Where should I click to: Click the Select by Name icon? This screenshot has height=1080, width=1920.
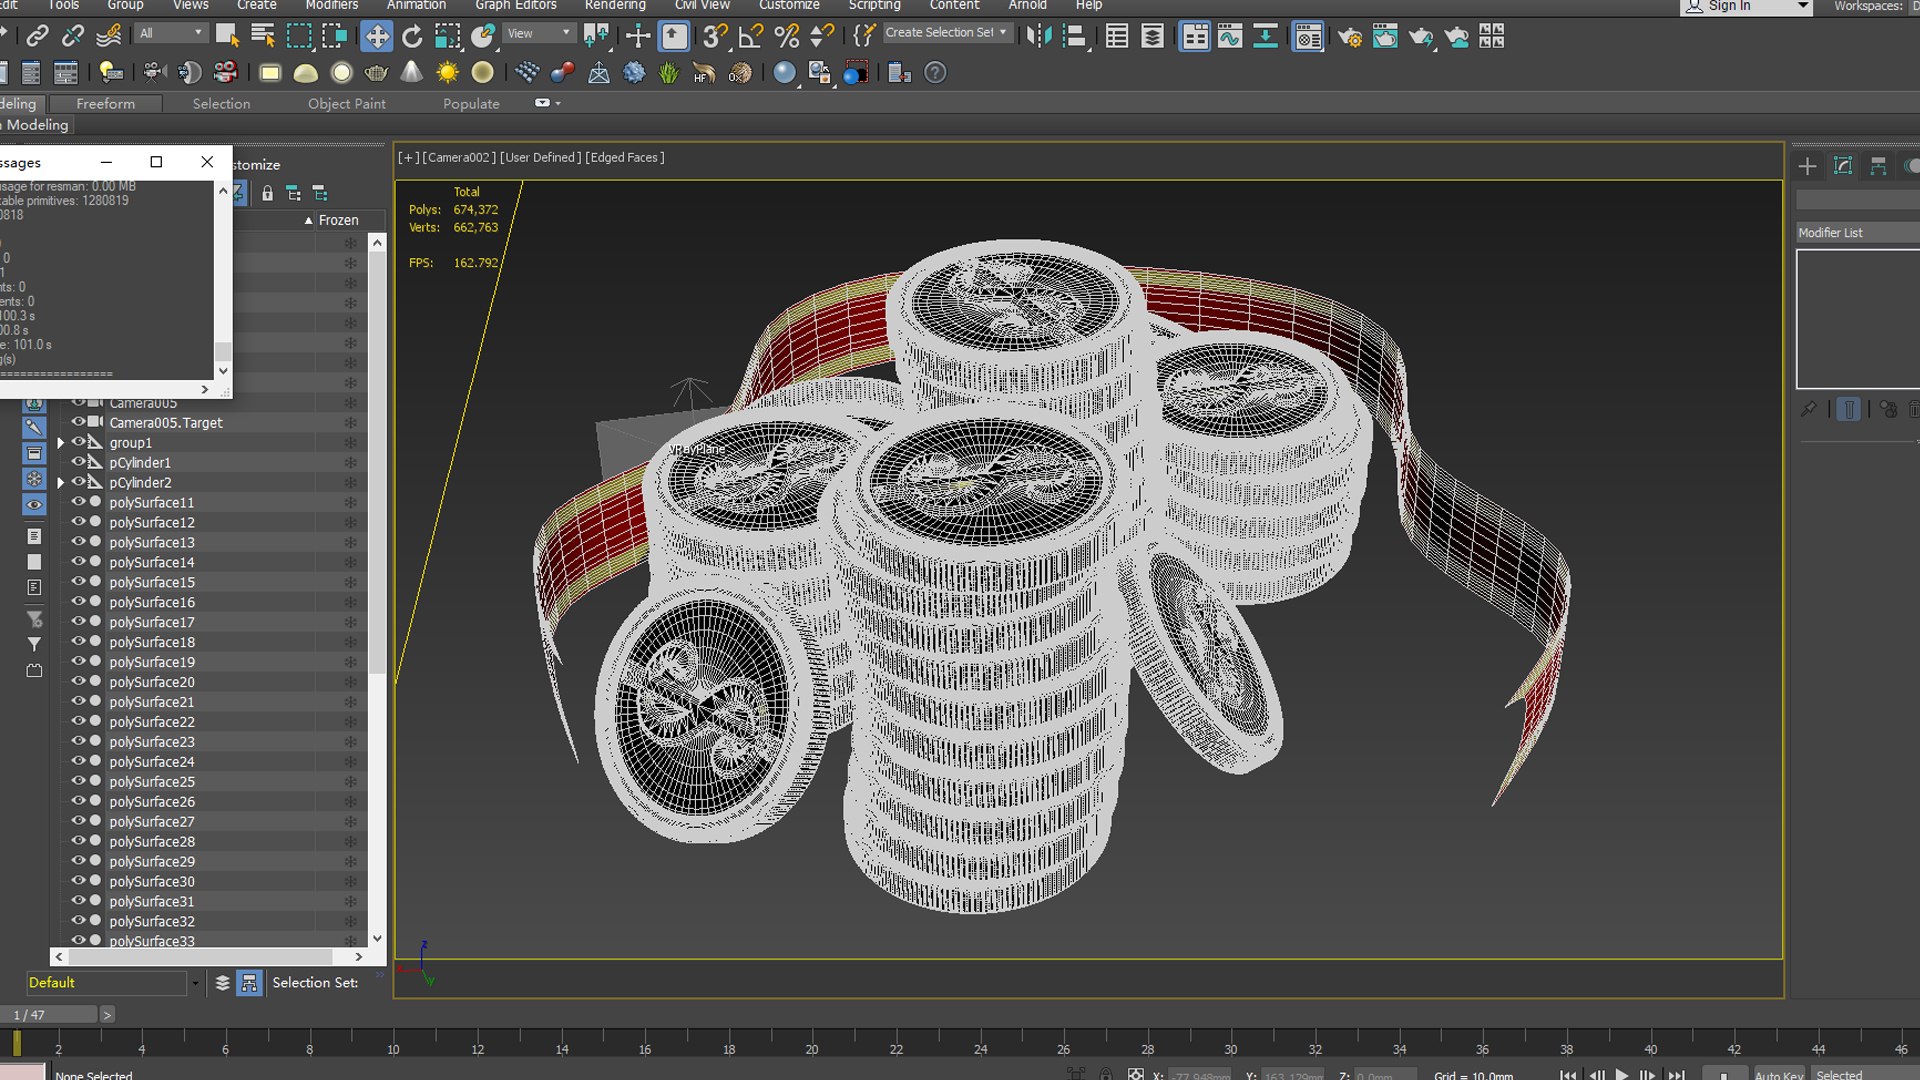click(x=263, y=37)
